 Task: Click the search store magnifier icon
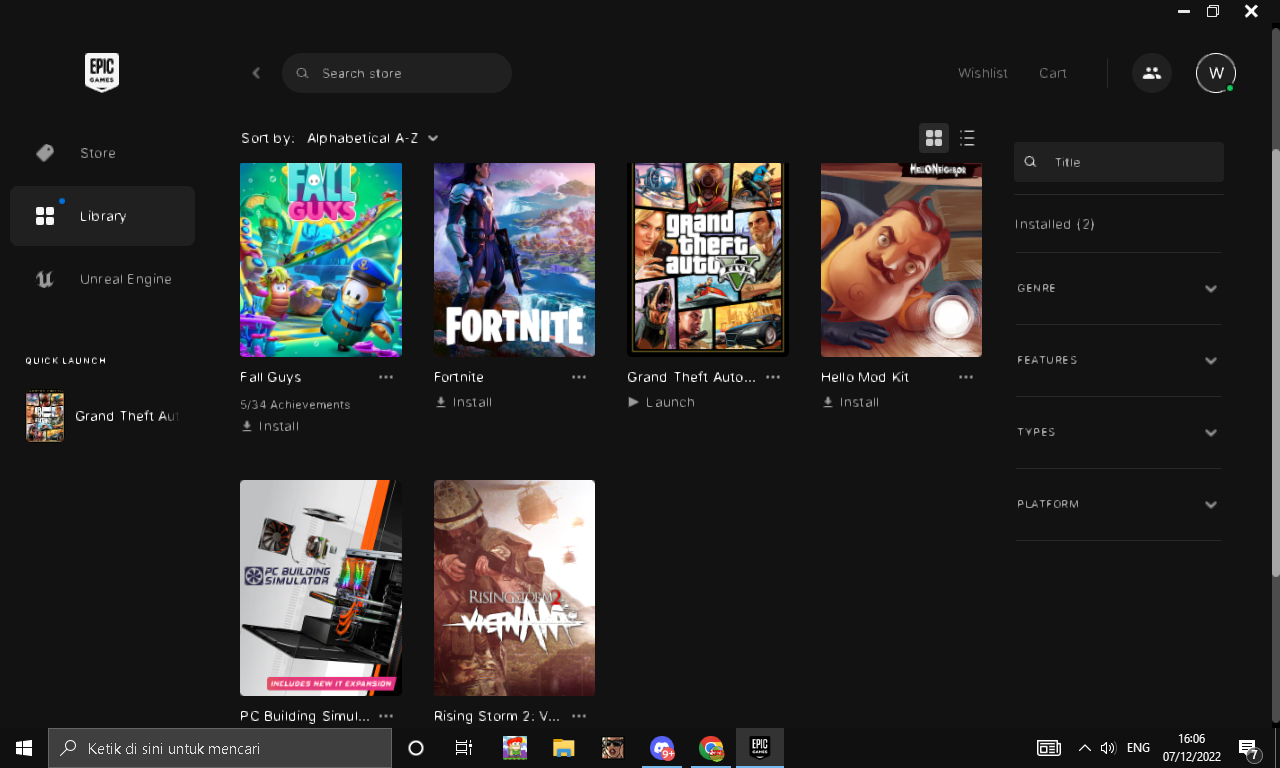pyautogui.click(x=303, y=73)
